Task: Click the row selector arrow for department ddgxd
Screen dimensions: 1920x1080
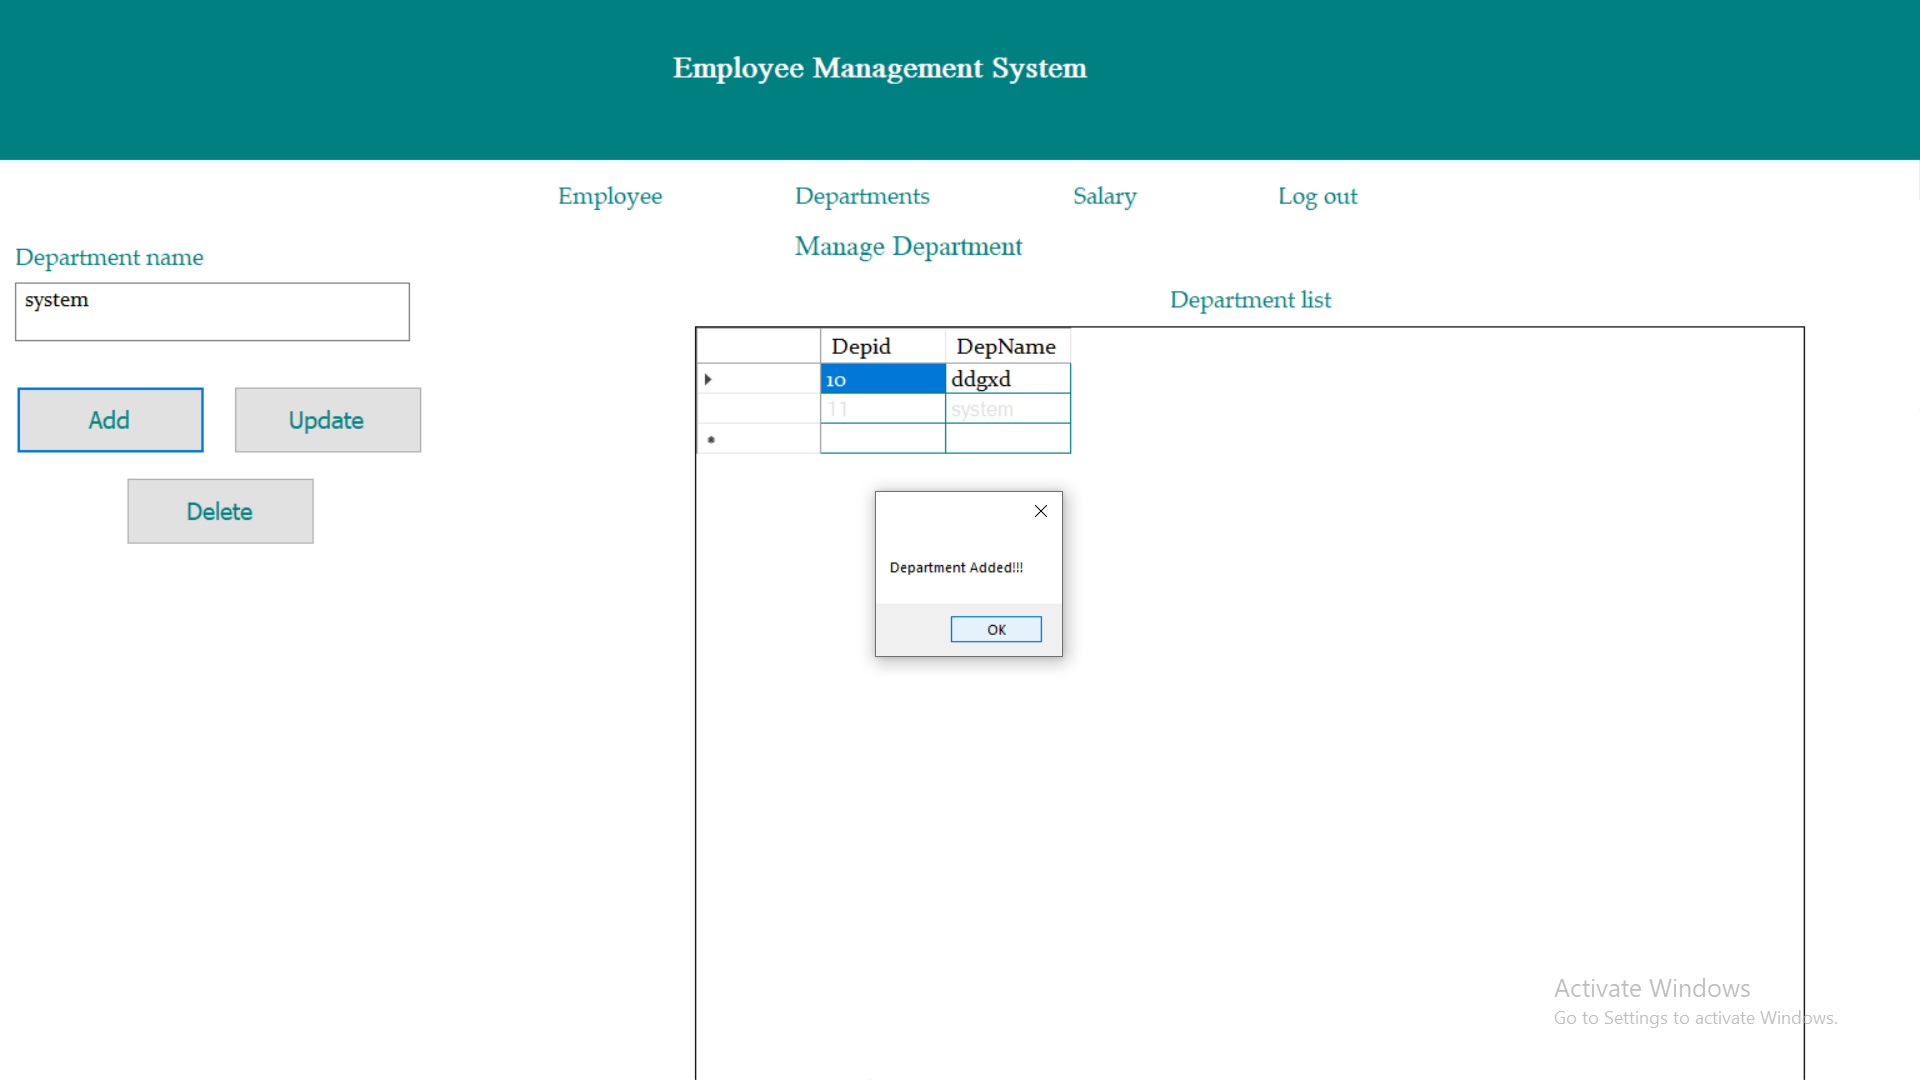Action: pos(708,378)
